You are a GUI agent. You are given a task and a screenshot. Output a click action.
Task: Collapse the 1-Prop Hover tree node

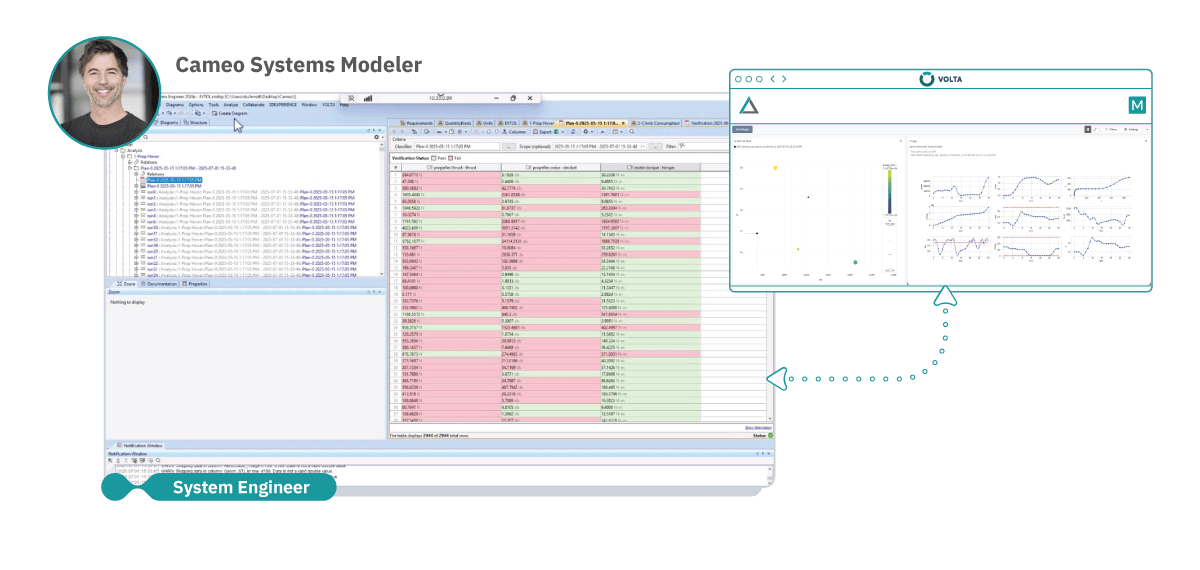point(123,156)
